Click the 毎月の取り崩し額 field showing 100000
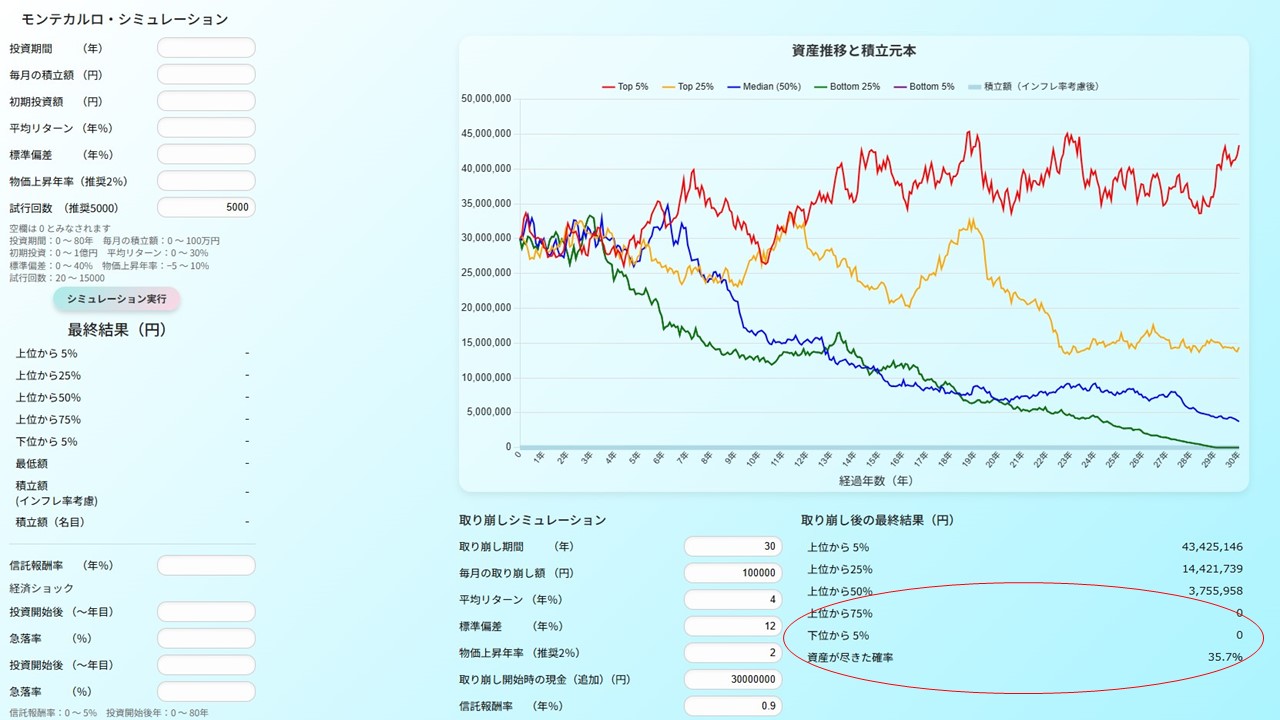Image resolution: width=1280 pixels, height=720 pixels. 732,573
